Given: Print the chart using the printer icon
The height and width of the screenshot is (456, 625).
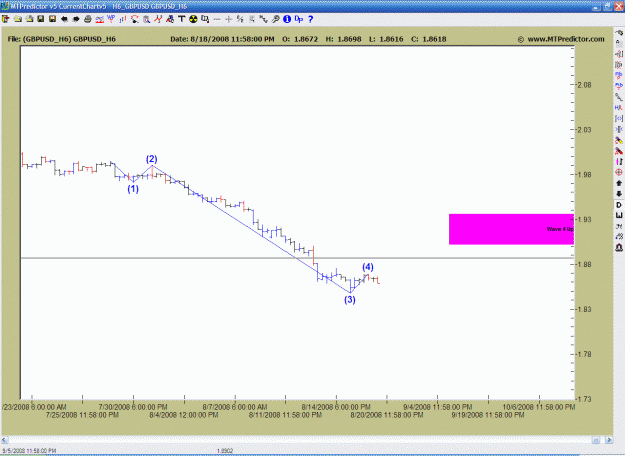Looking at the screenshot, I should click(88, 19).
